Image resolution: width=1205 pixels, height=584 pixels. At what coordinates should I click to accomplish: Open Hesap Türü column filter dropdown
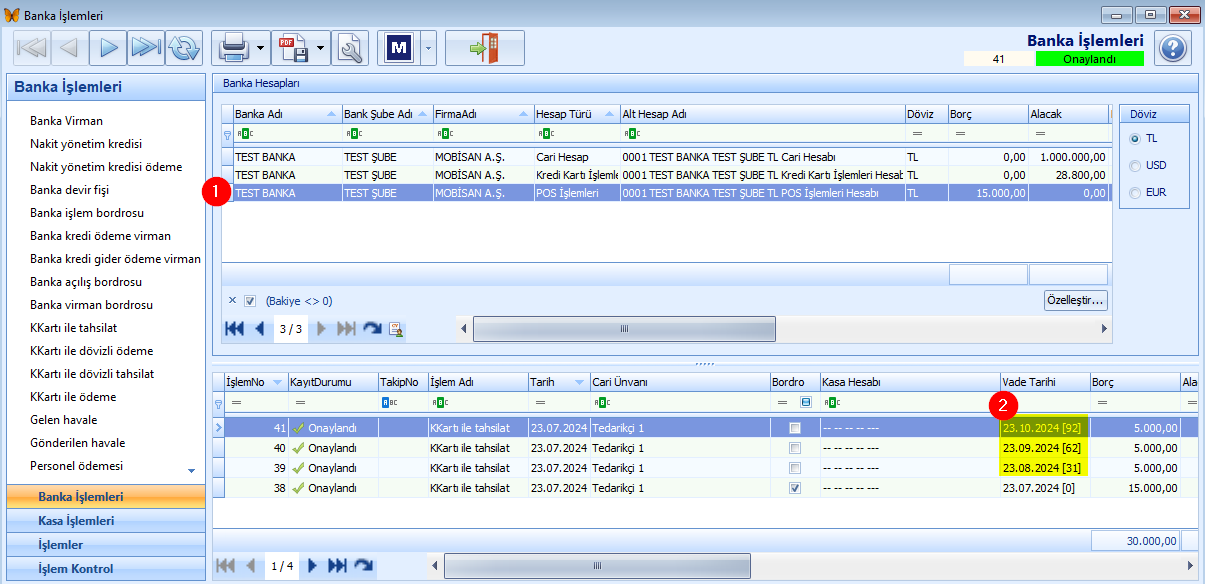610,114
